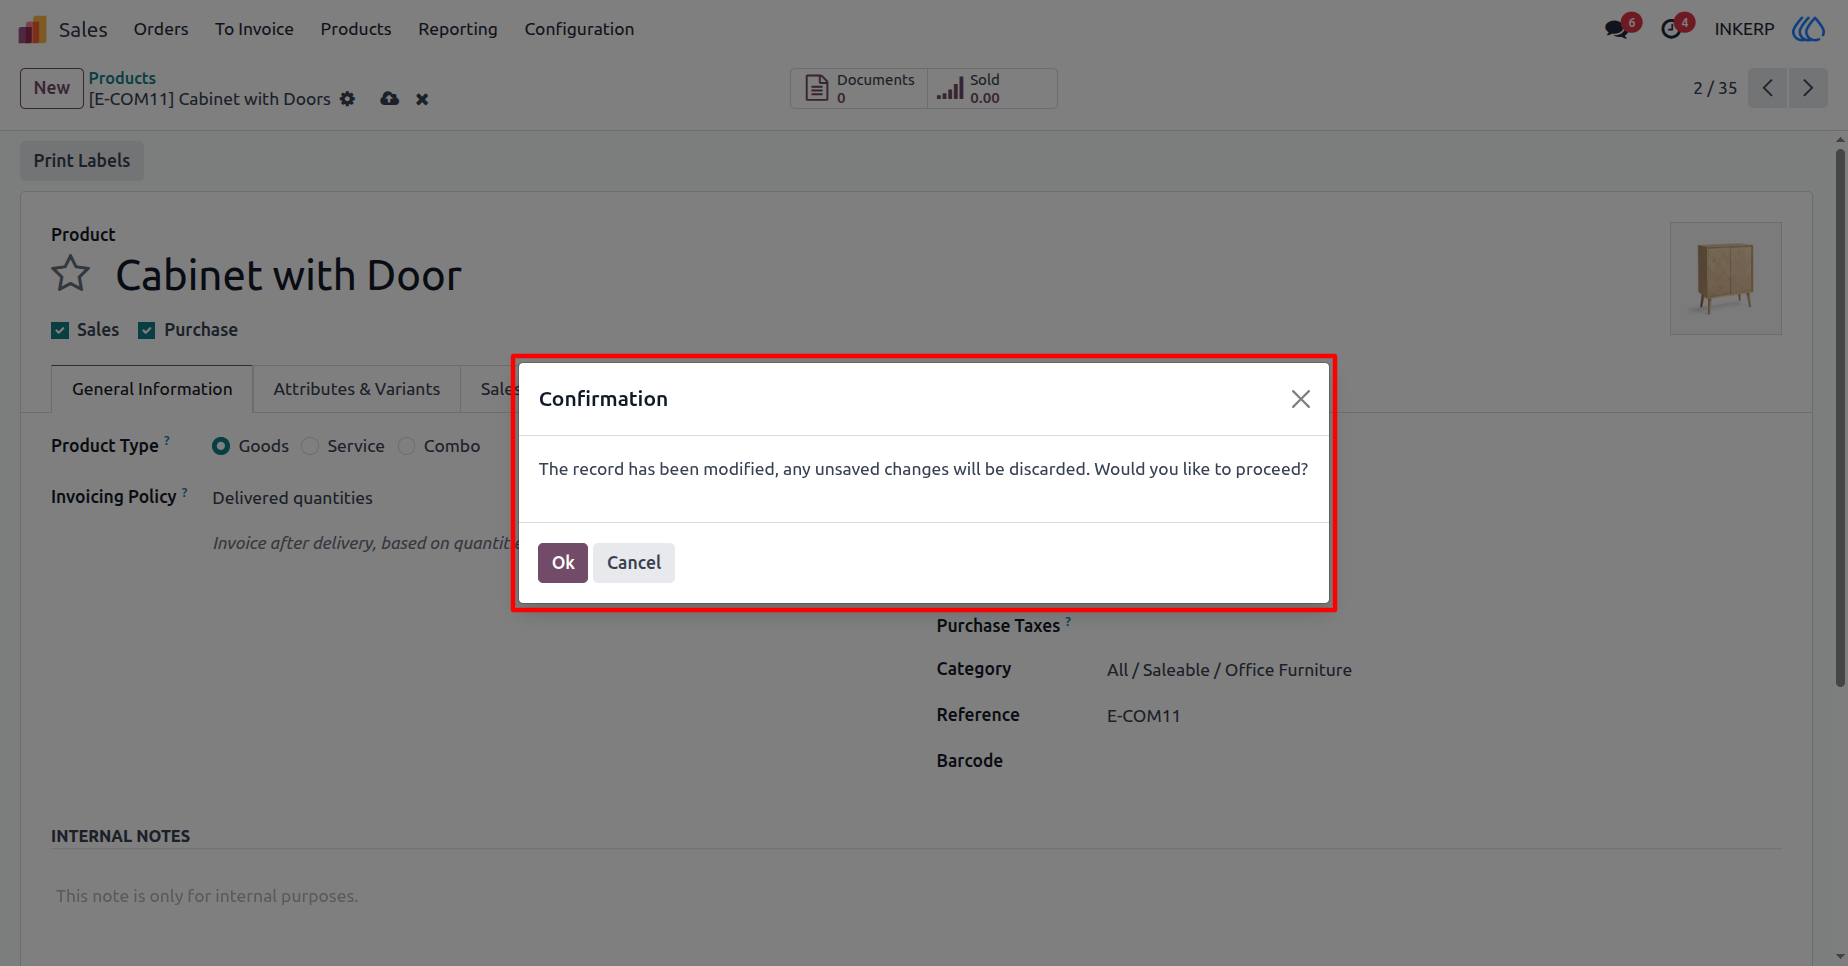The height and width of the screenshot is (966, 1848).
Task: Click the New button
Action: point(52,88)
